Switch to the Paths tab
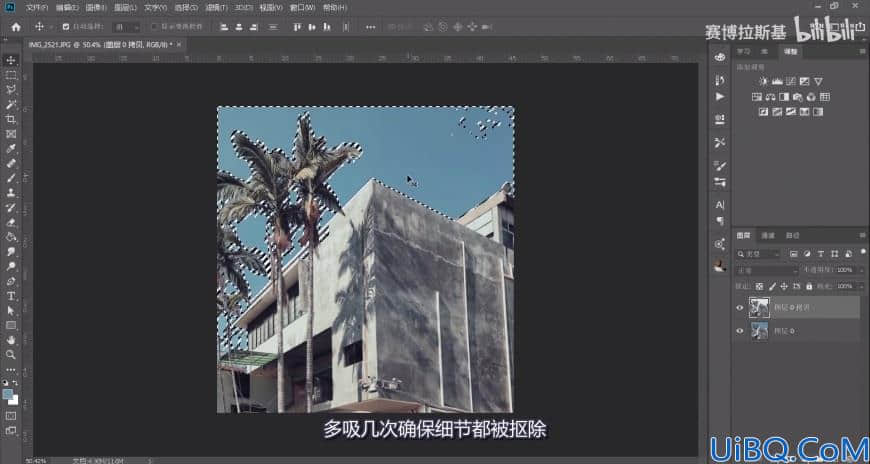Viewport: 870px width, 464px height. pyautogui.click(x=792, y=235)
